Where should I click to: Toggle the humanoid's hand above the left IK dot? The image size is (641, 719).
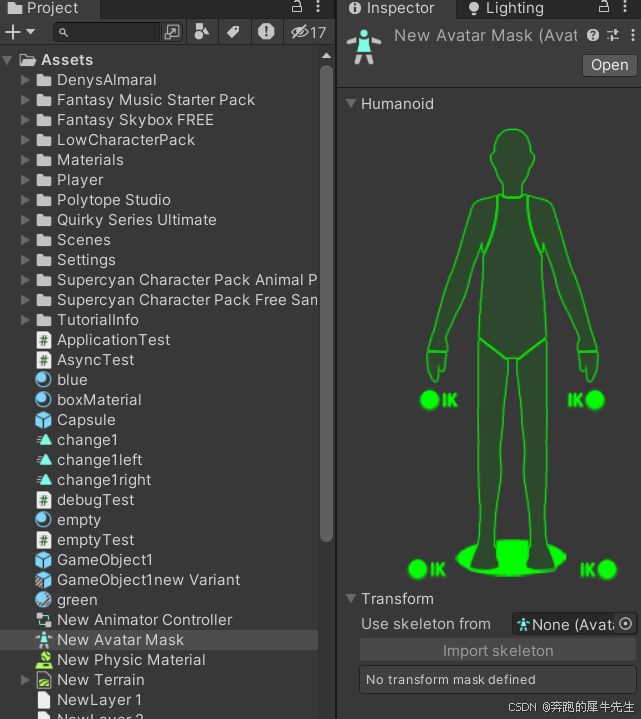pyautogui.click(x=437, y=365)
